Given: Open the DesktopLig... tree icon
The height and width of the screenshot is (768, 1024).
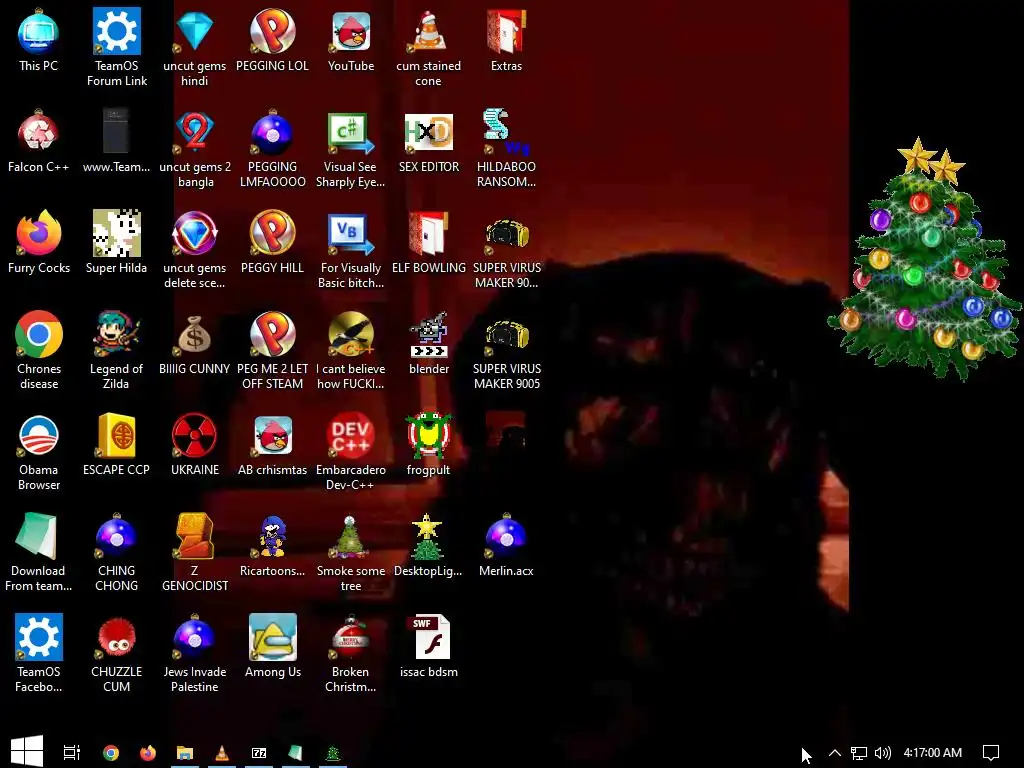Looking at the screenshot, I should [428, 547].
